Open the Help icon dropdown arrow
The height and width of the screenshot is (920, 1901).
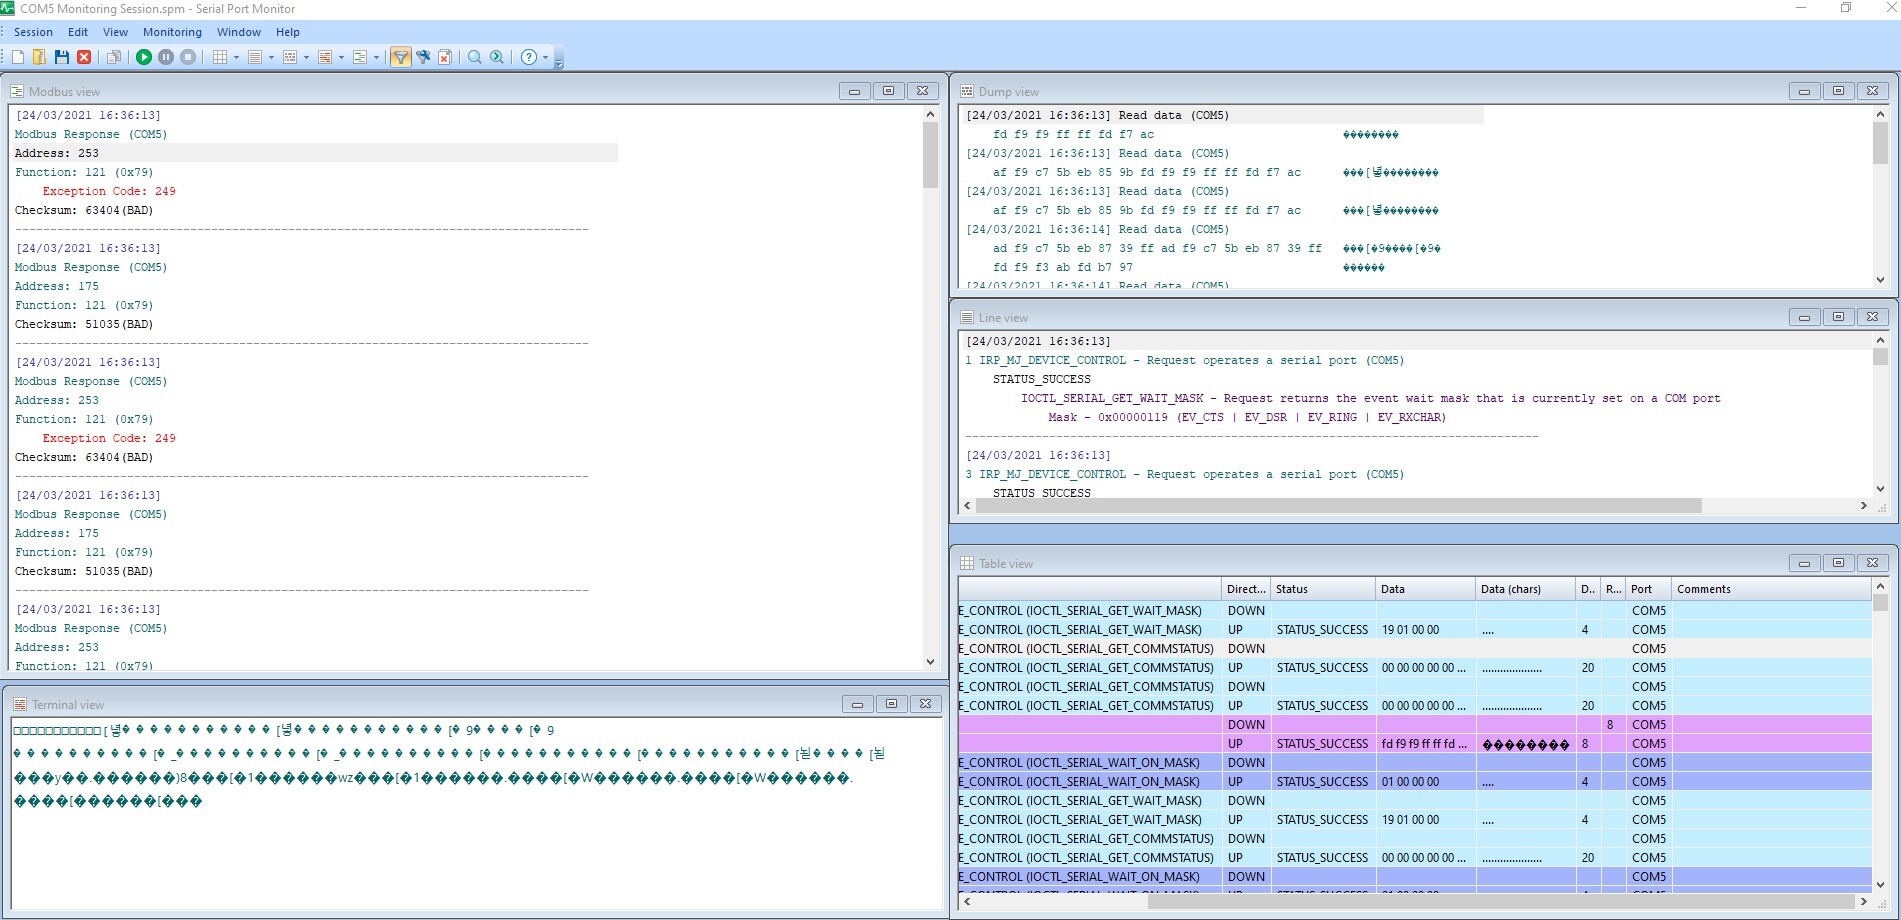pyautogui.click(x=546, y=57)
